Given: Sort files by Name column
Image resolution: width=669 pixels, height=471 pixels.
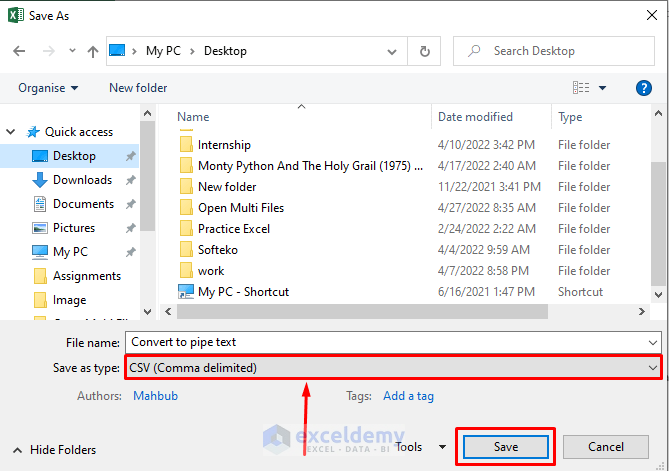Looking at the screenshot, I should pyautogui.click(x=193, y=117).
